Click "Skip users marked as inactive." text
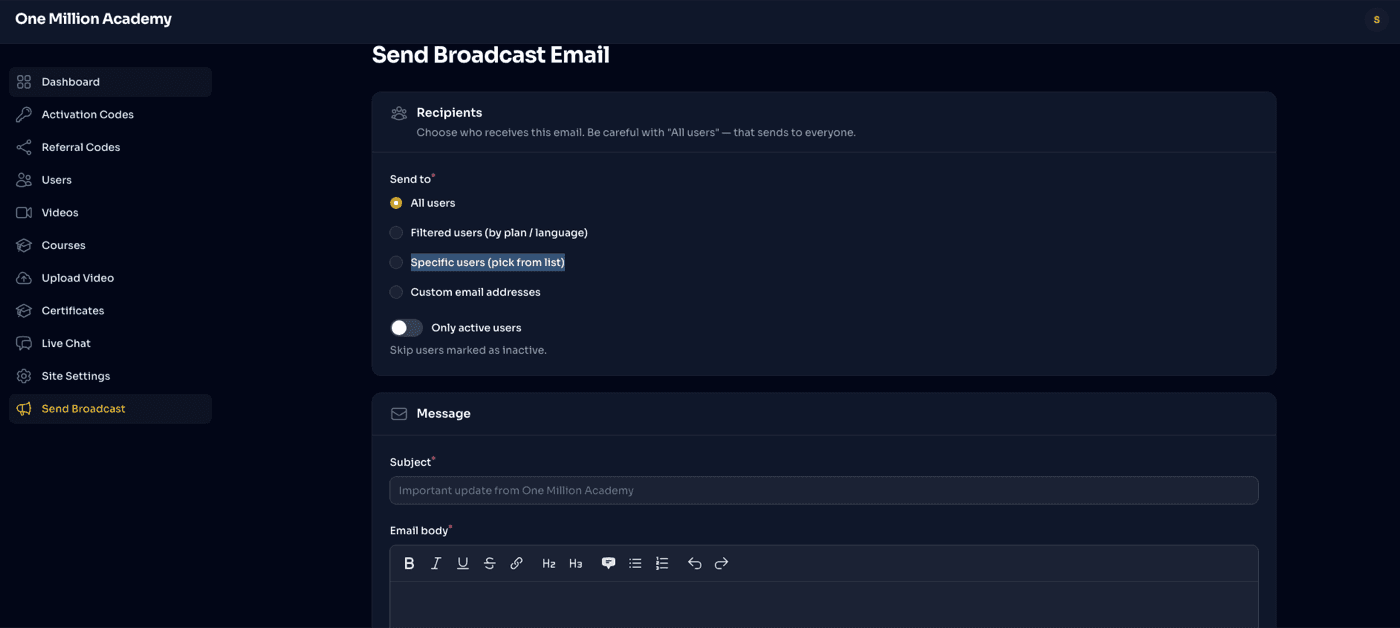The height and width of the screenshot is (628, 1400). [468, 350]
